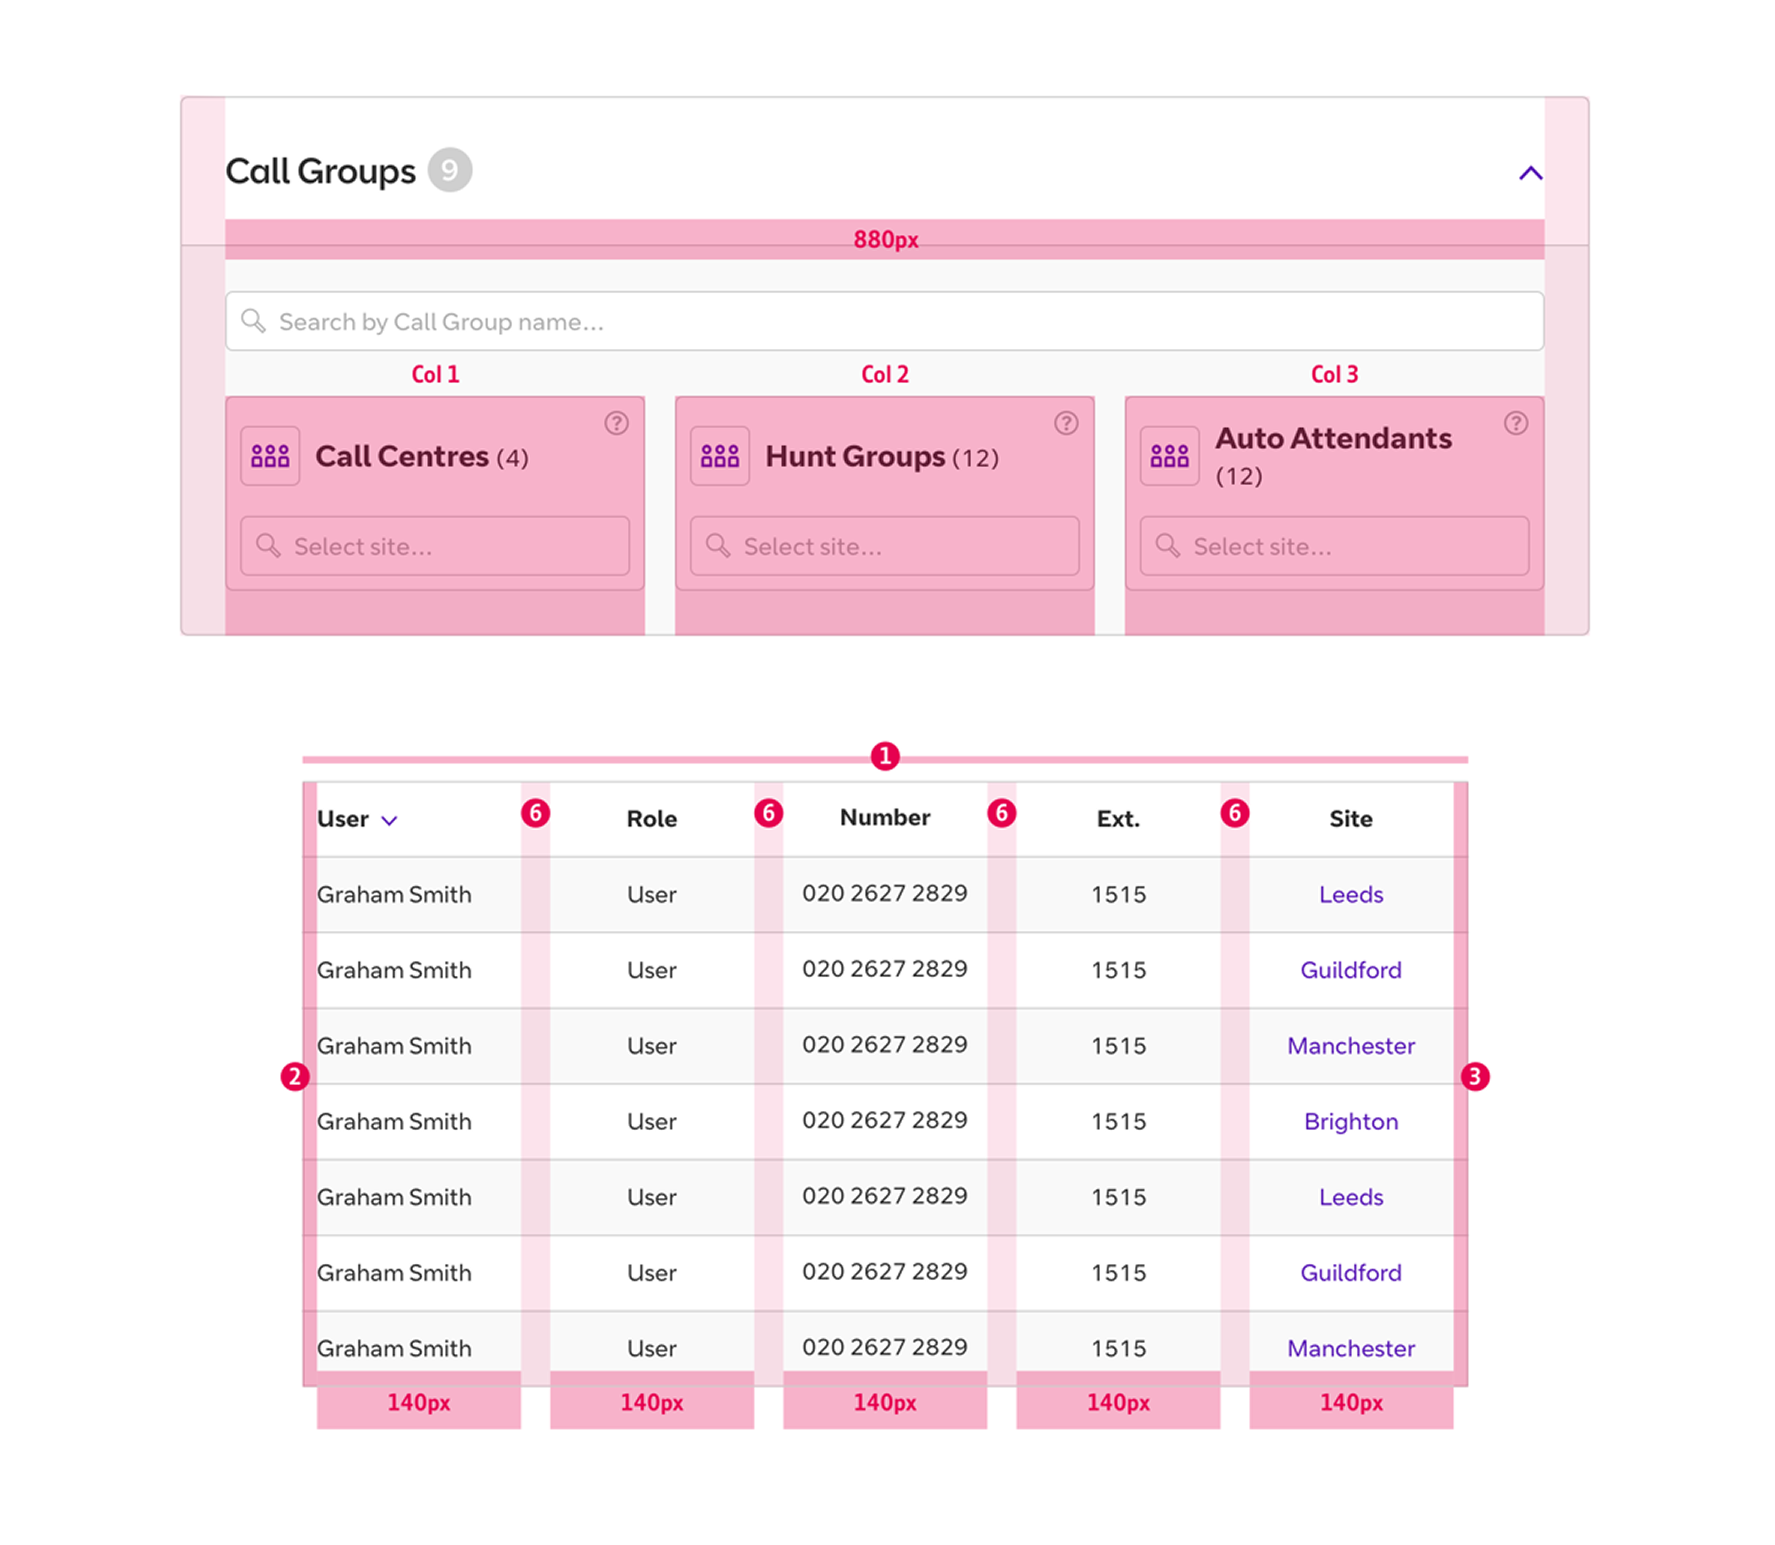Click the Call Groups count badge
Screen dimensions: 1775x1545
450,170
